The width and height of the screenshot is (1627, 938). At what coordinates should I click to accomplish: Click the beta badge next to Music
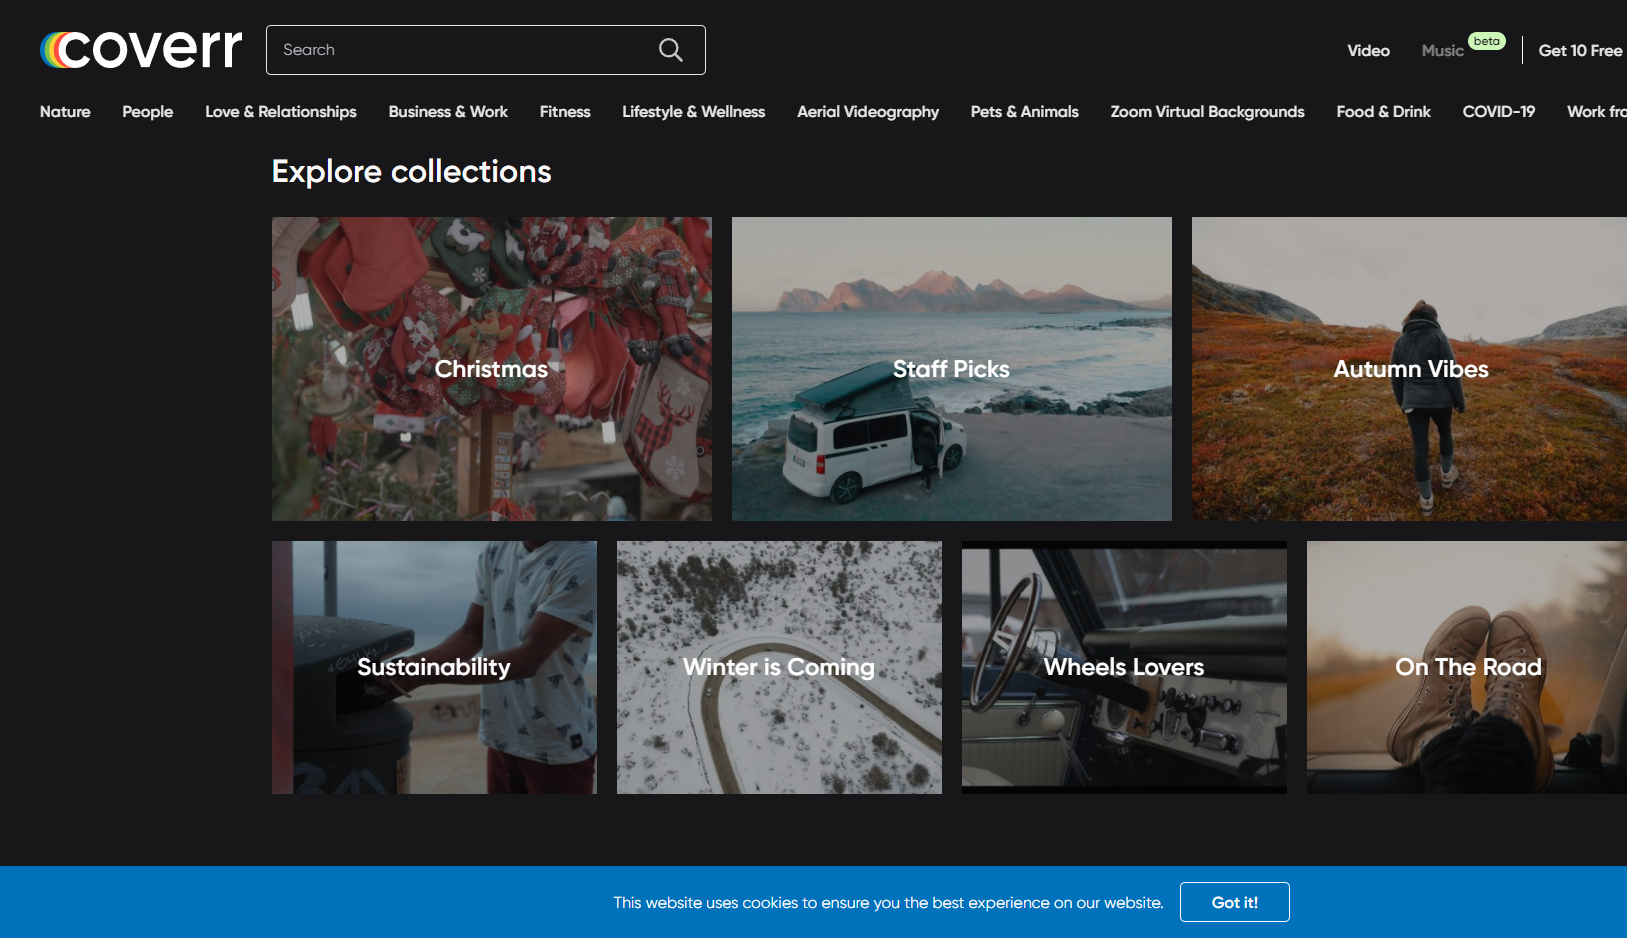point(1486,41)
